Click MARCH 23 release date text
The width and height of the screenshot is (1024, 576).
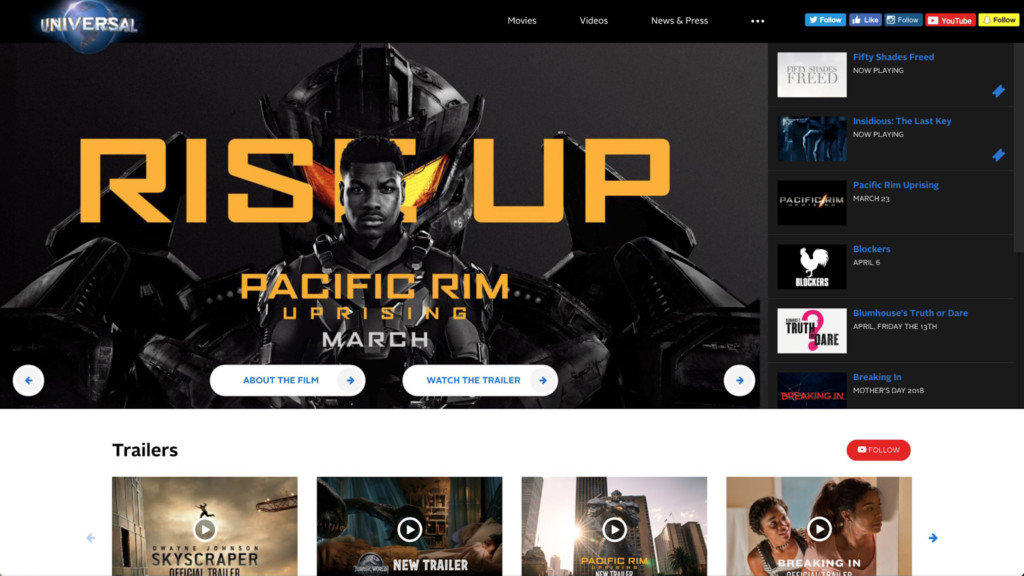[871, 199]
